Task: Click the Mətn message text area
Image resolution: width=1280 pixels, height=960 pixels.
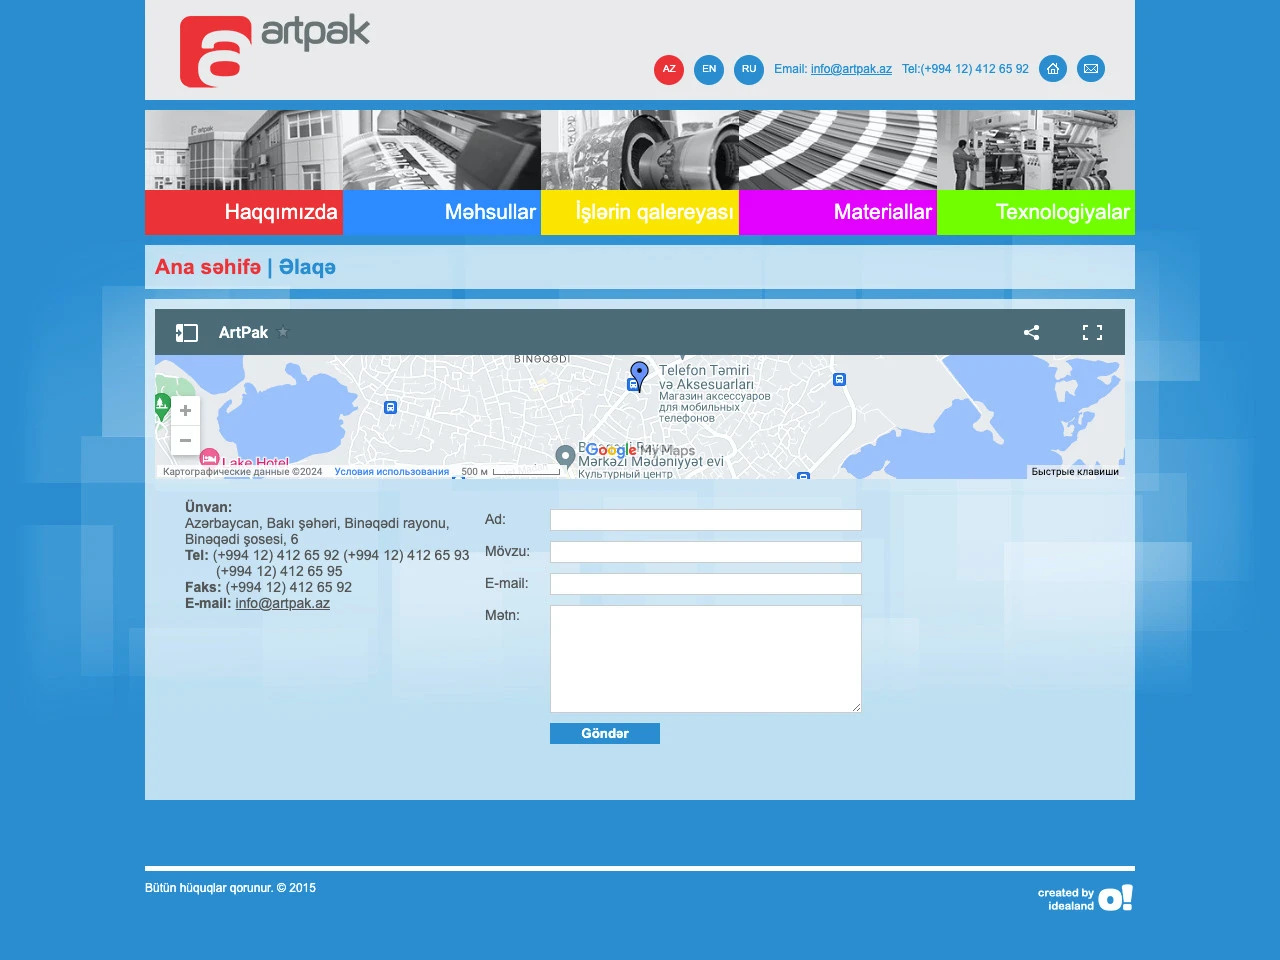Action: 704,657
